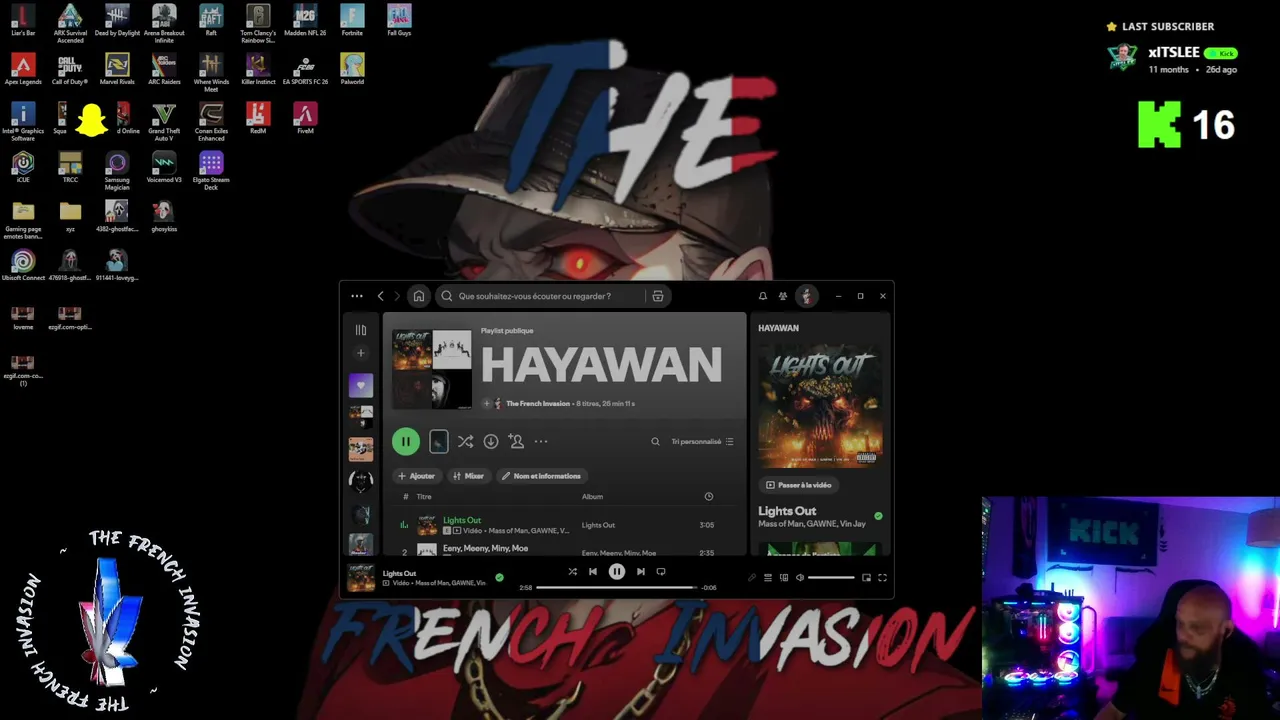Image resolution: width=1280 pixels, height=720 pixels.
Task: Open Nom et informations editor
Action: (x=541, y=476)
